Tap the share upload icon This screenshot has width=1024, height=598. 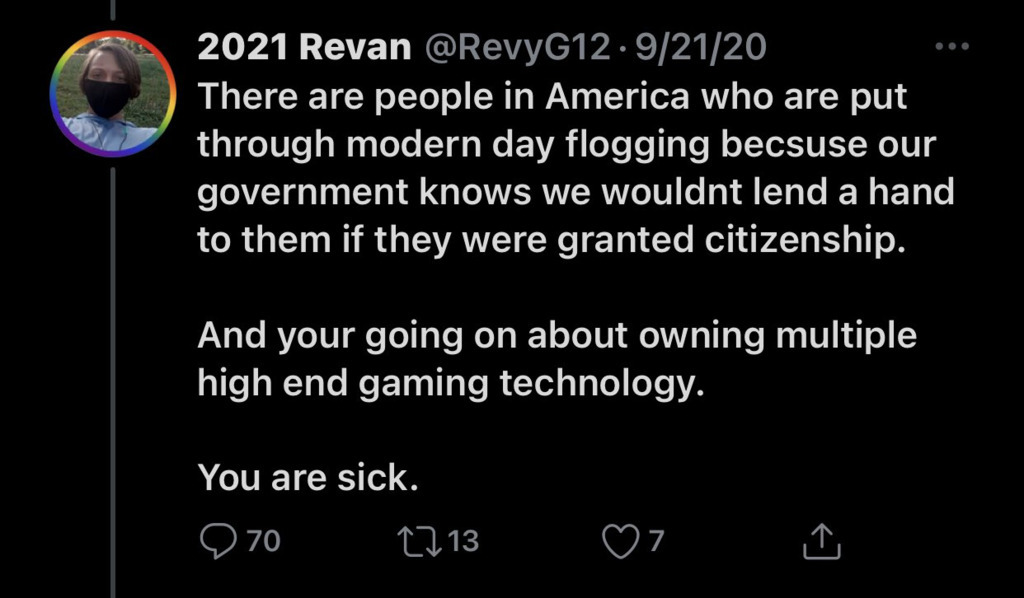click(822, 542)
